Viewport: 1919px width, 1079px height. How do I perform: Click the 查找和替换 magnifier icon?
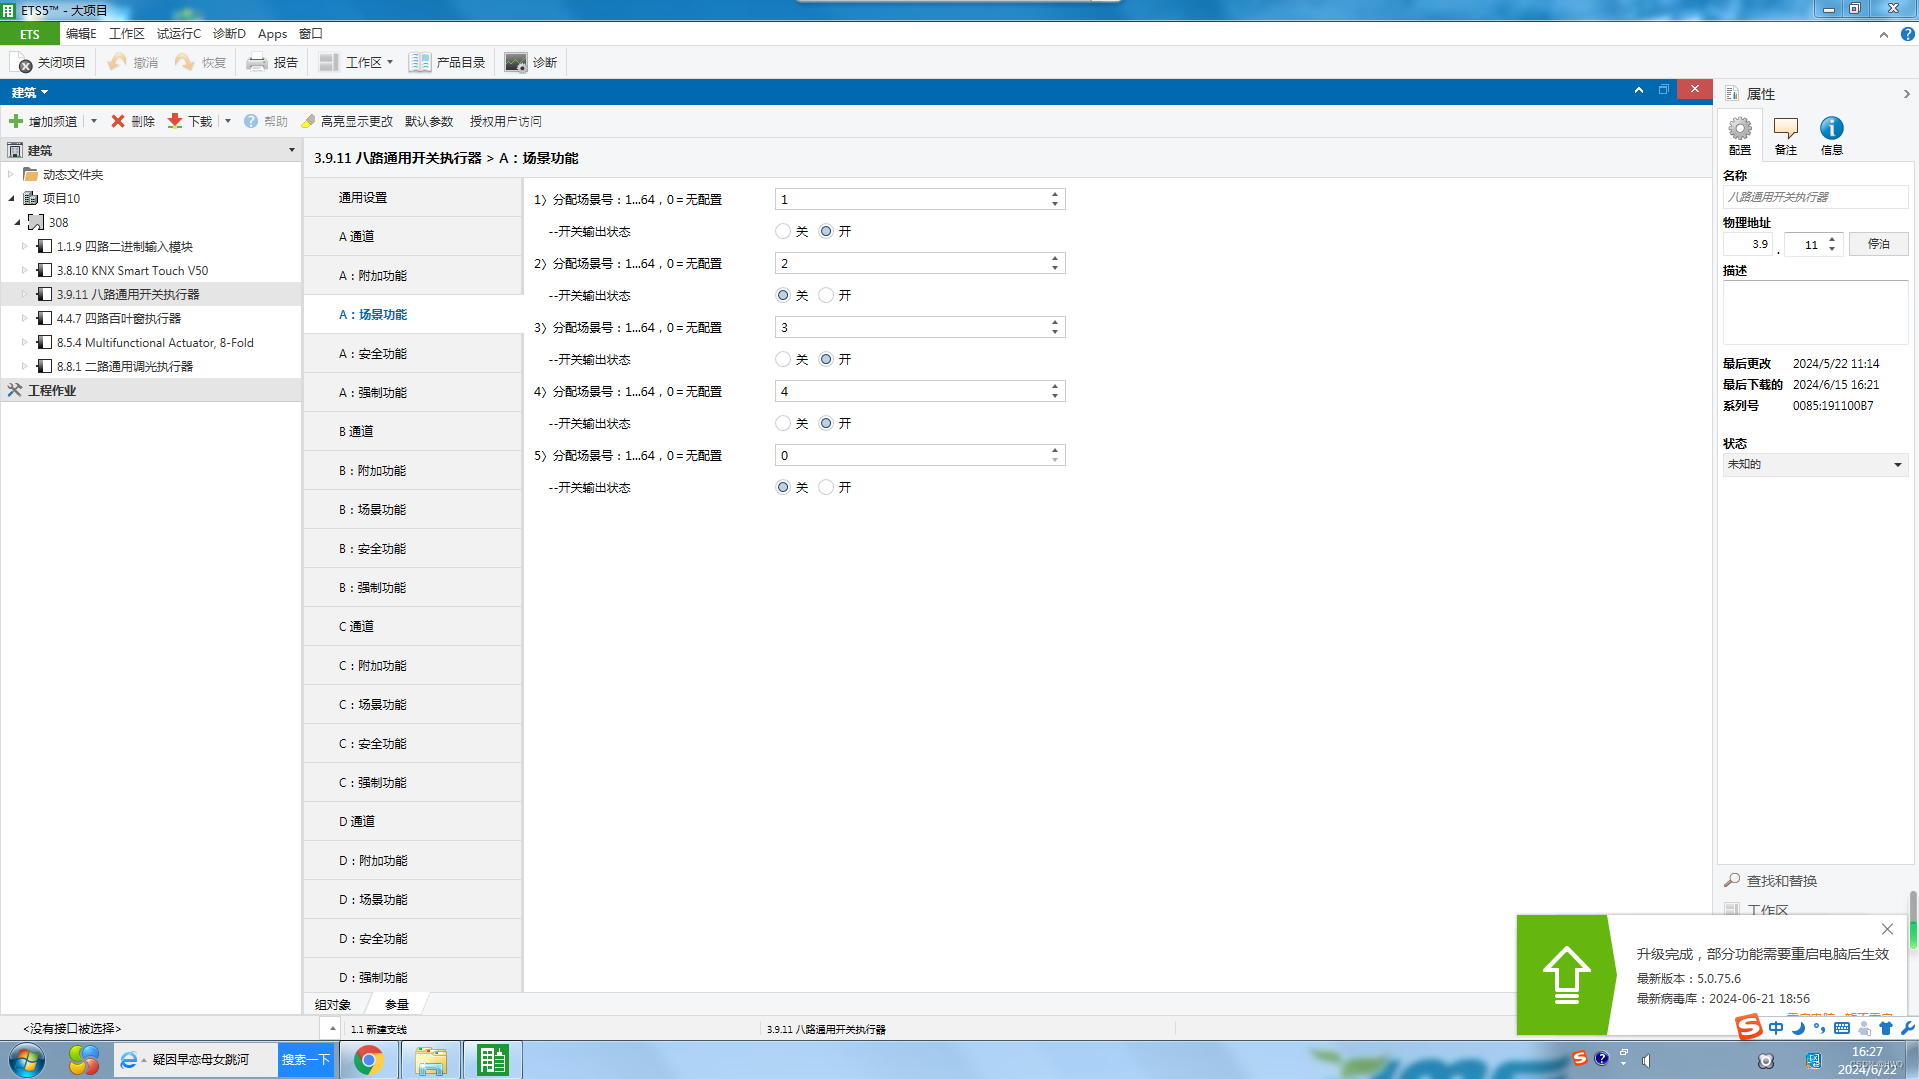pyautogui.click(x=1732, y=880)
